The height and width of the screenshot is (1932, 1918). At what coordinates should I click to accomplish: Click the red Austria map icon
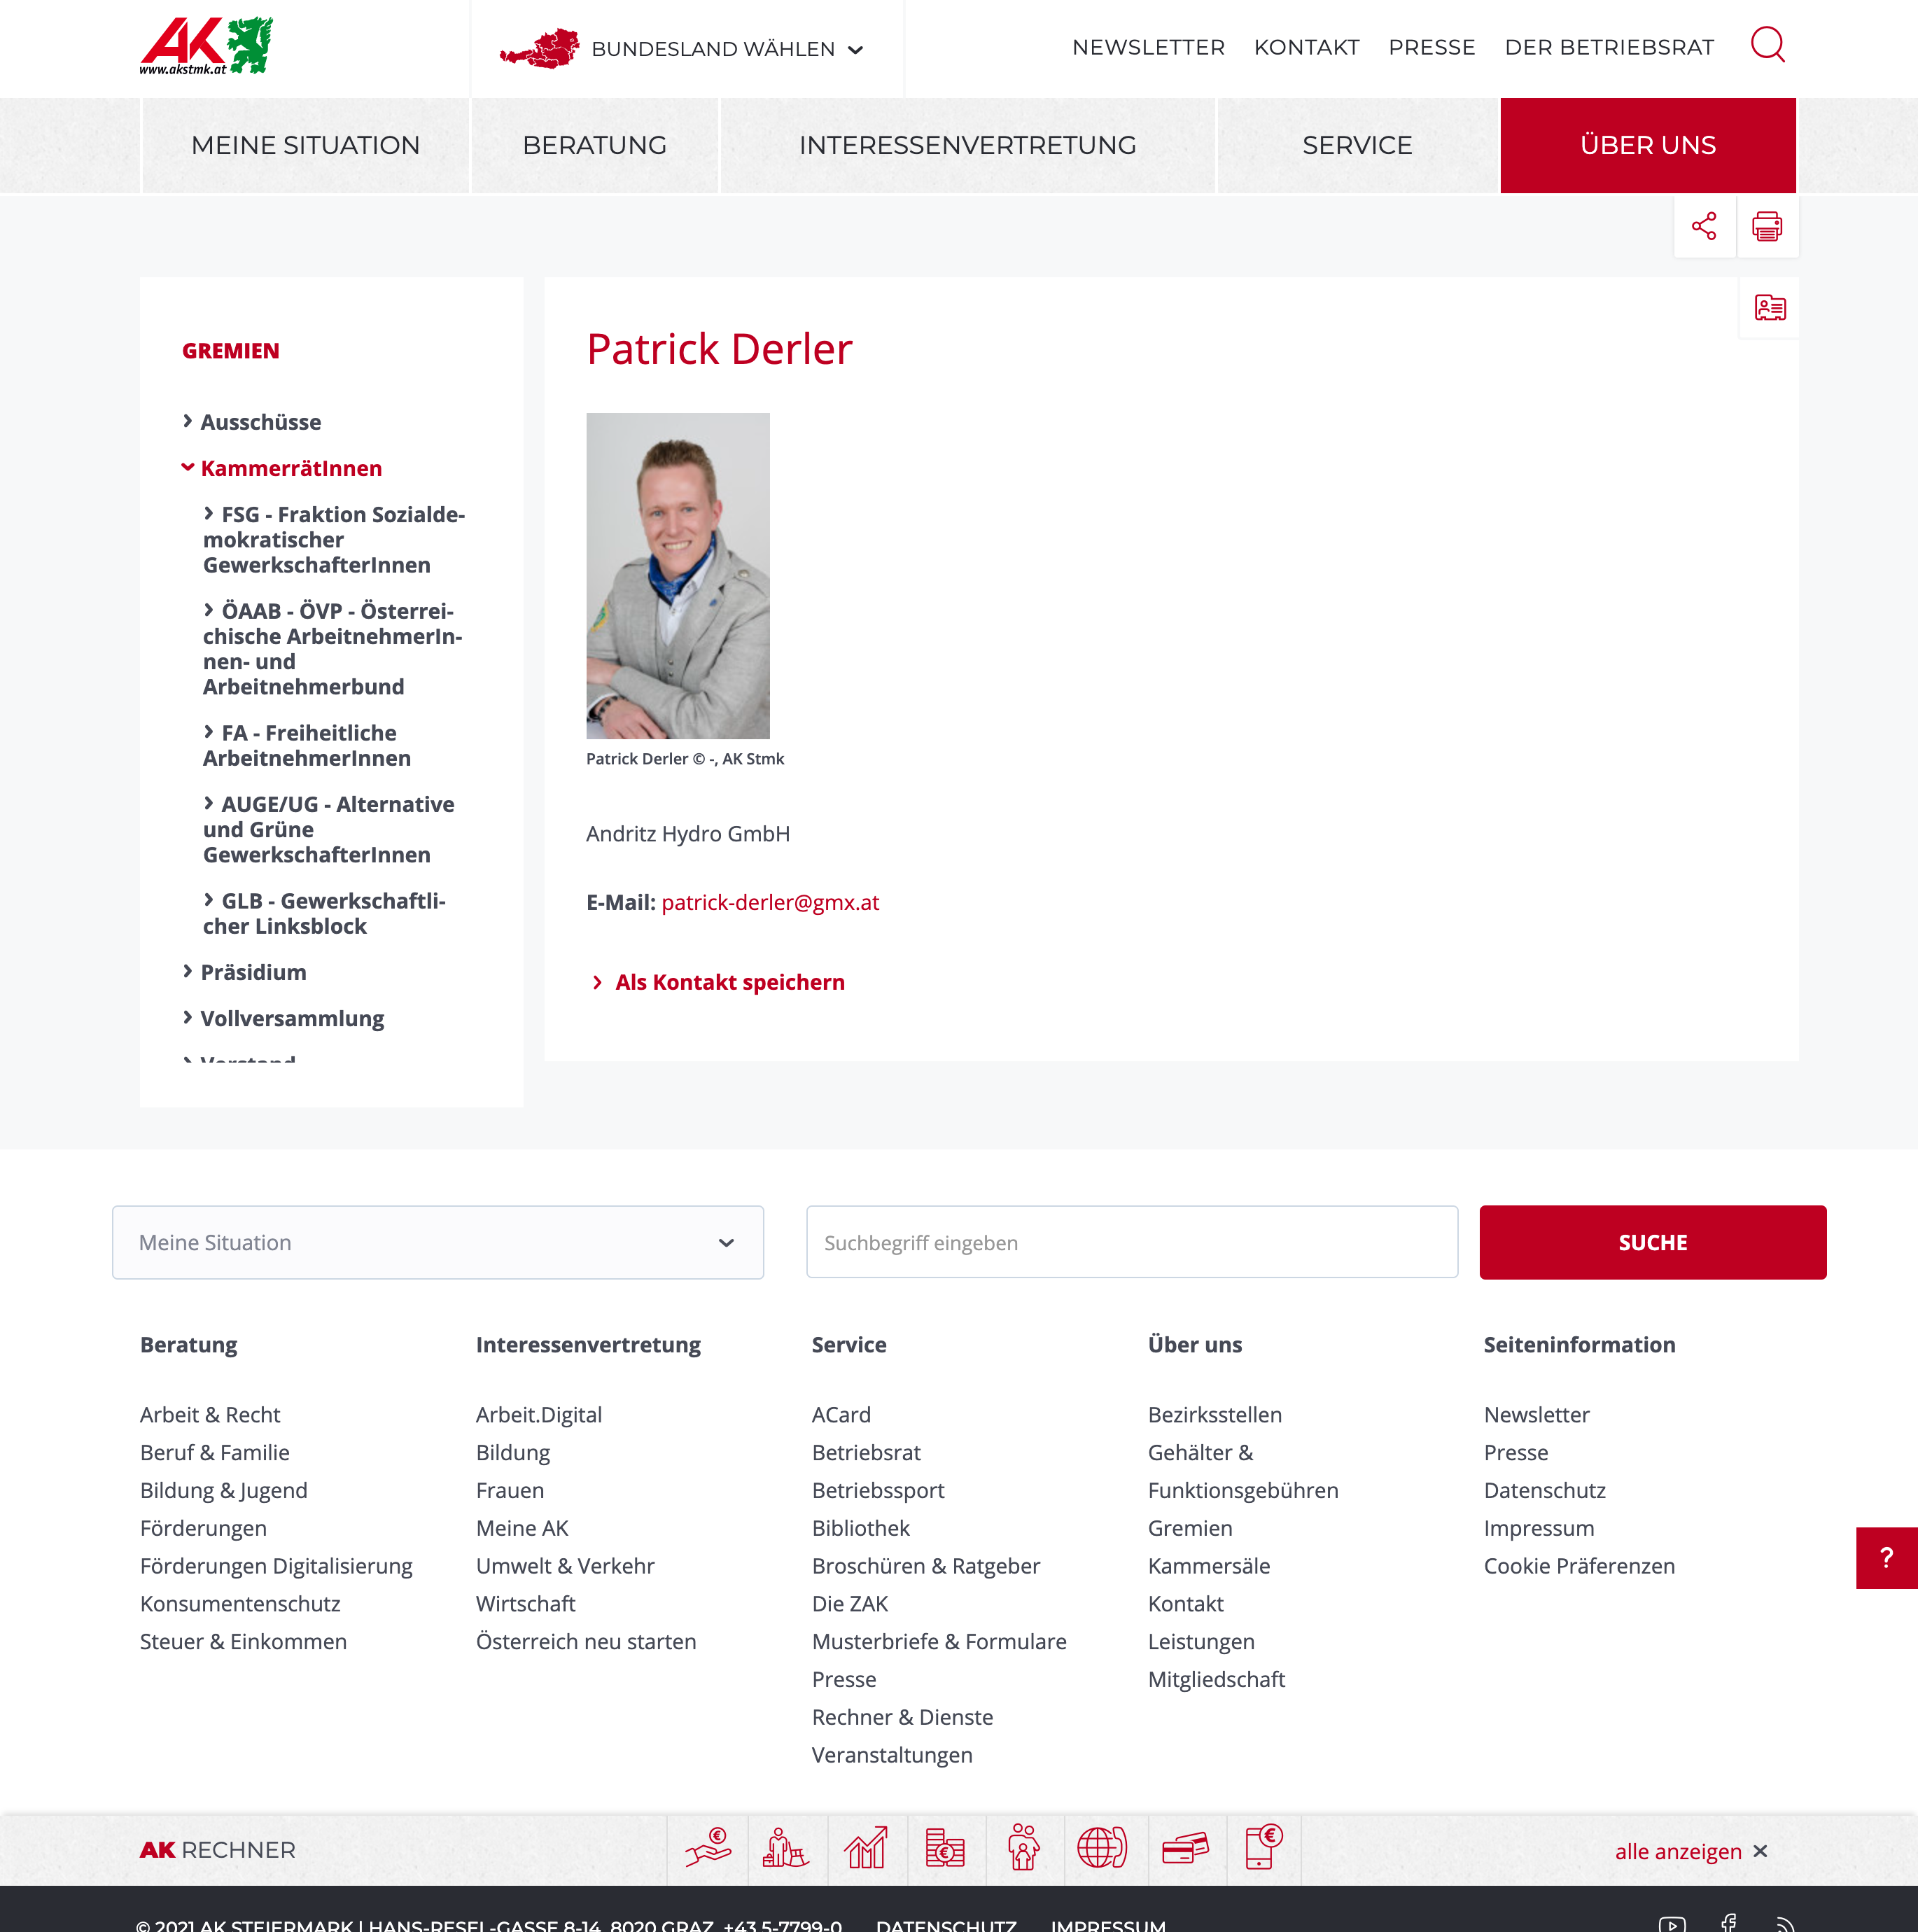(540, 48)
